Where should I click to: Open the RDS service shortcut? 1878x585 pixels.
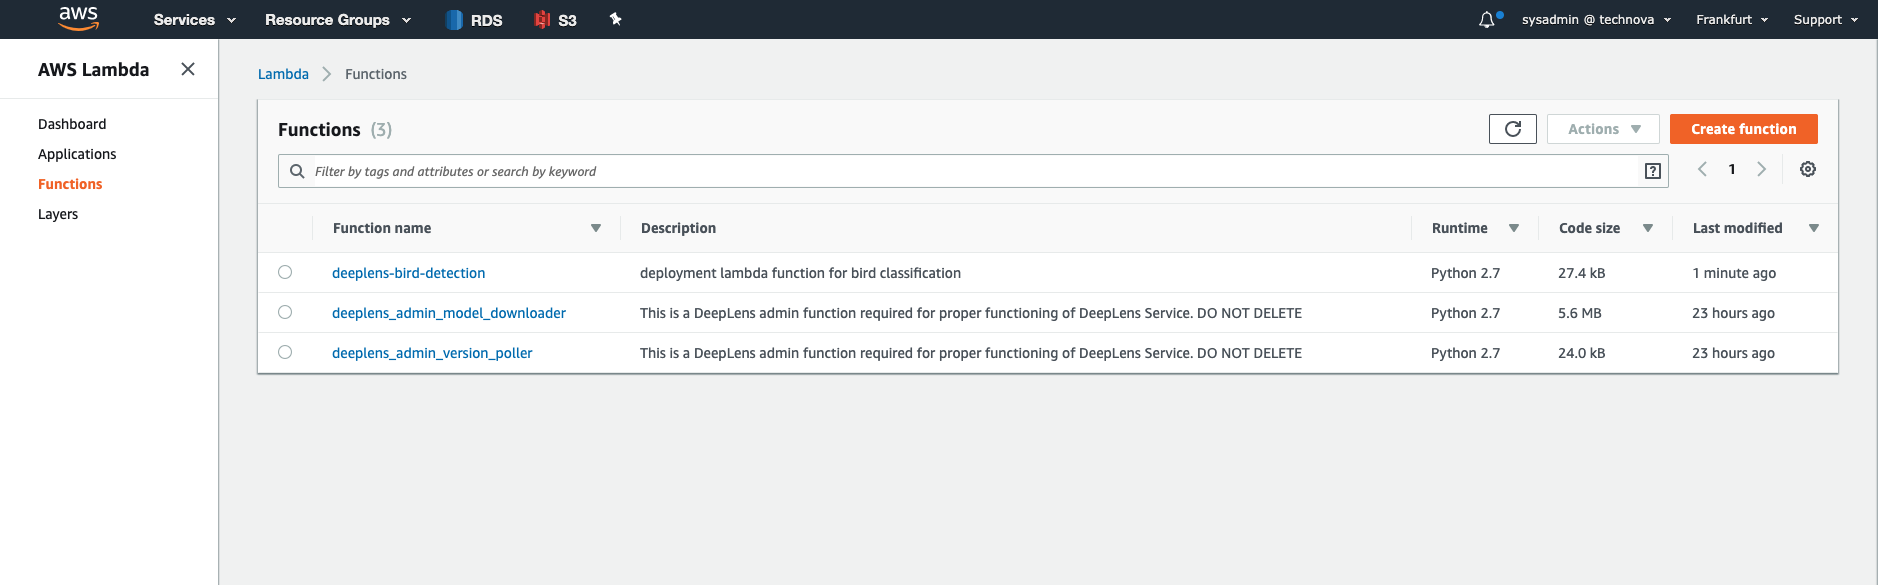(x=474, y=20)
